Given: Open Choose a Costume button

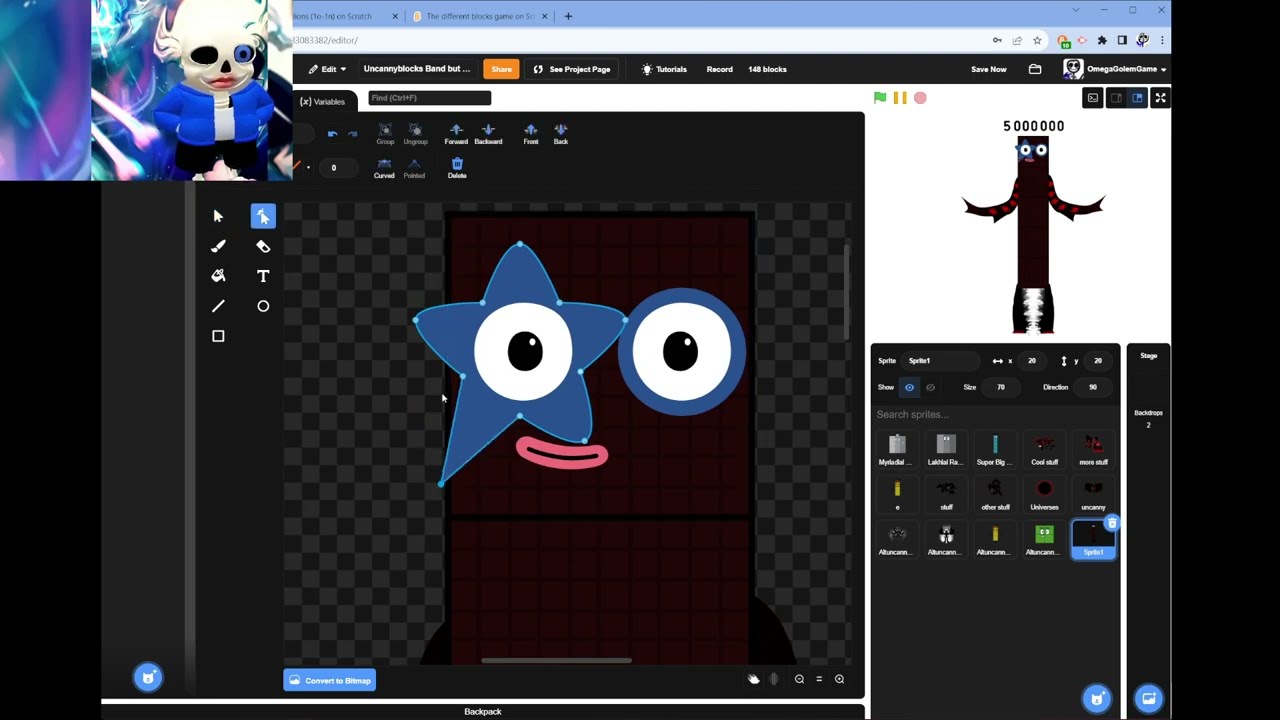Looking at the screenshot, I should 148,677.
